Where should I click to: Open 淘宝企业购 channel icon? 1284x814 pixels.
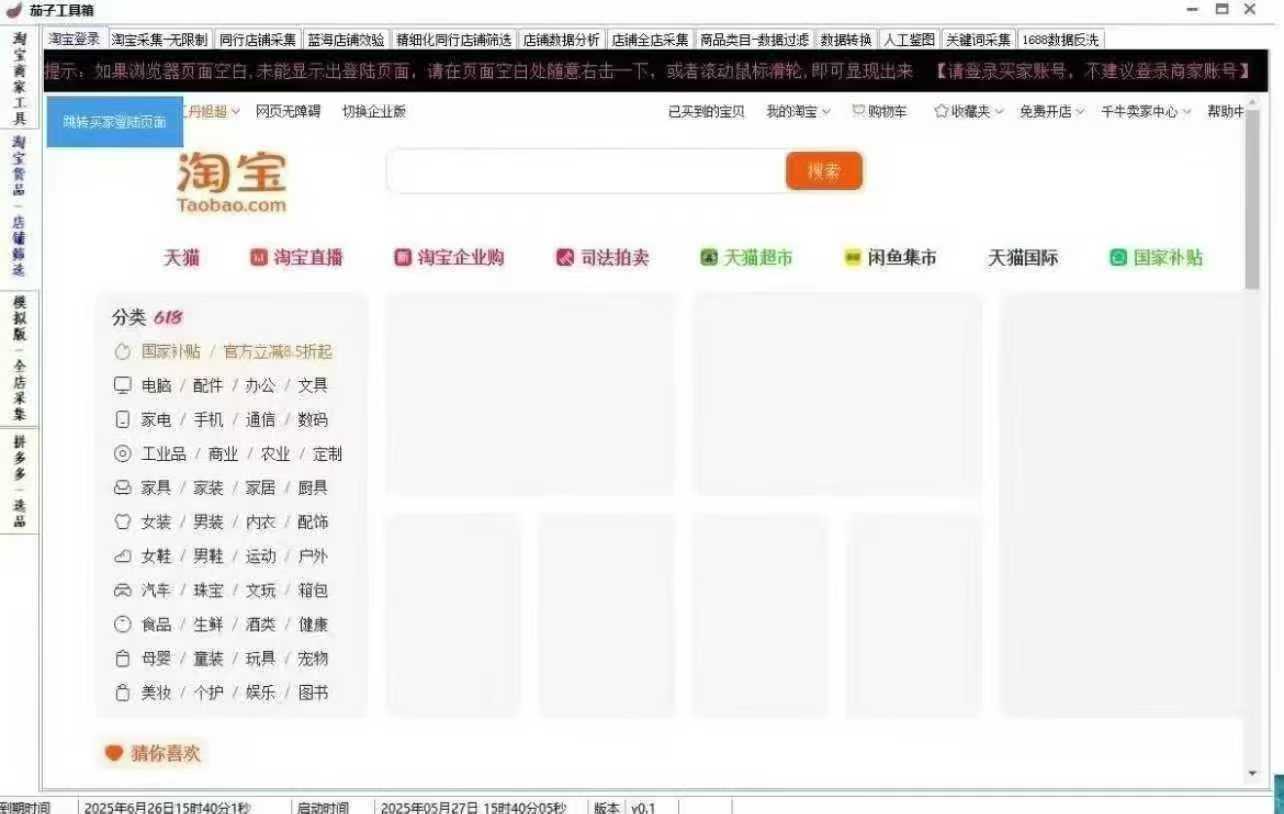coord(403,258)
